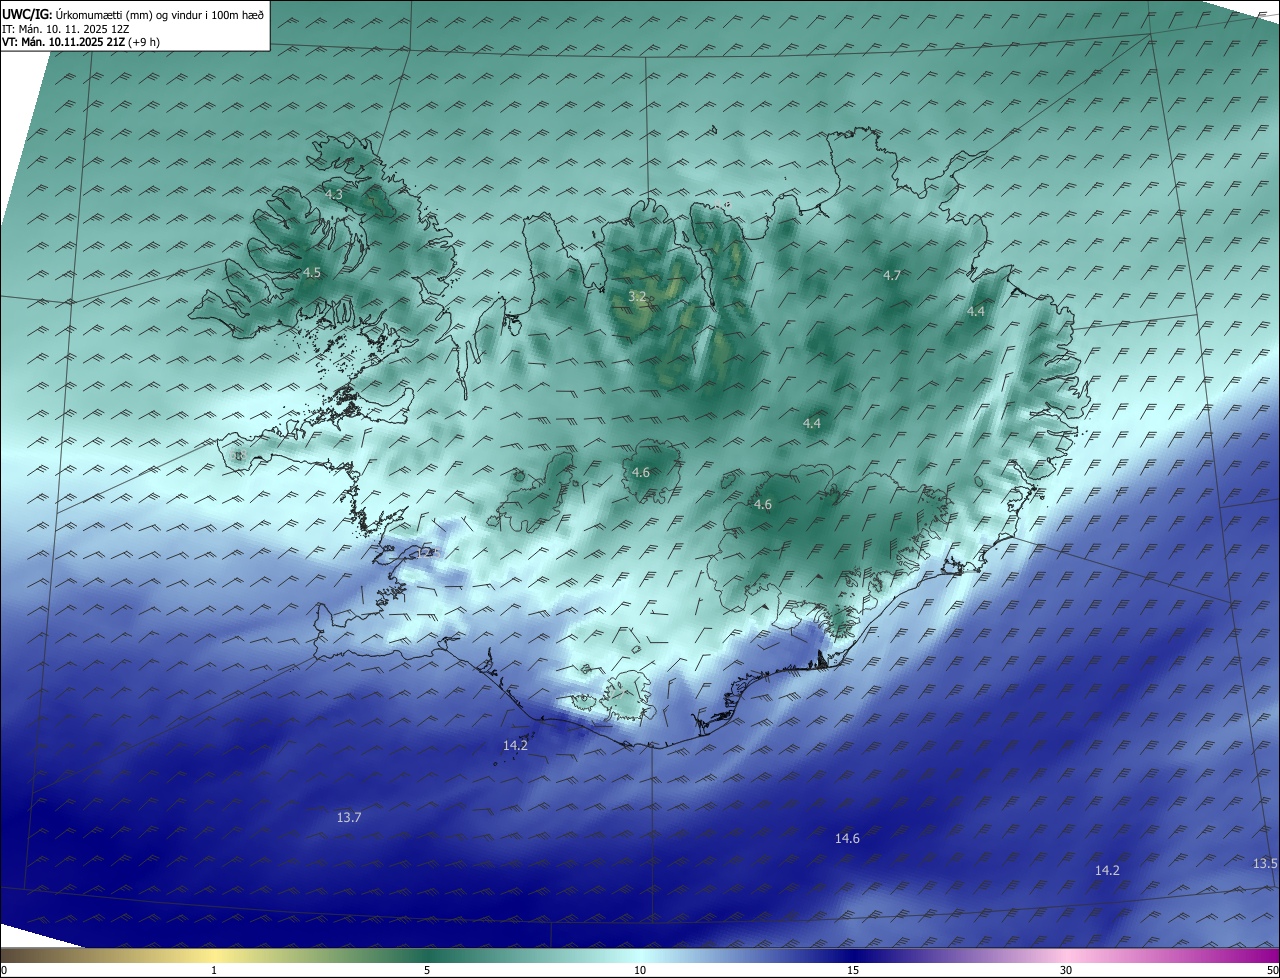The height and width of the screenshot is (978, 1280).
Task: Click the legend tick label 50
Action: pyautogui.click(x=1272, y=970)
